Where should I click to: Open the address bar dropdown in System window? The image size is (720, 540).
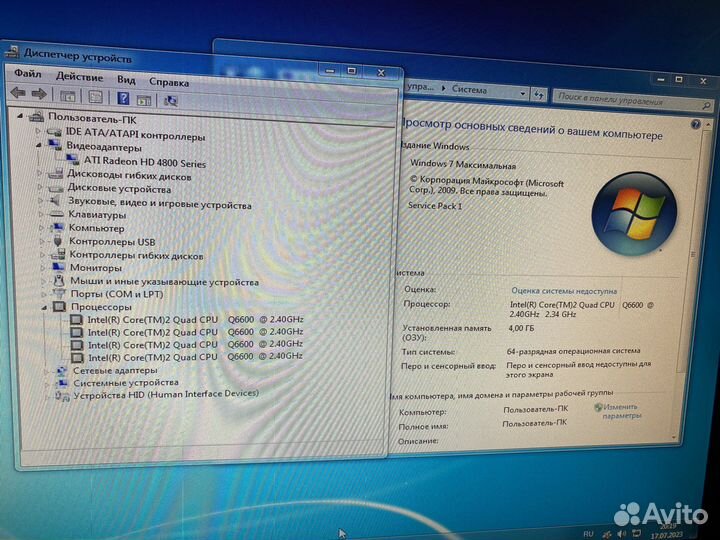point(523,94)
